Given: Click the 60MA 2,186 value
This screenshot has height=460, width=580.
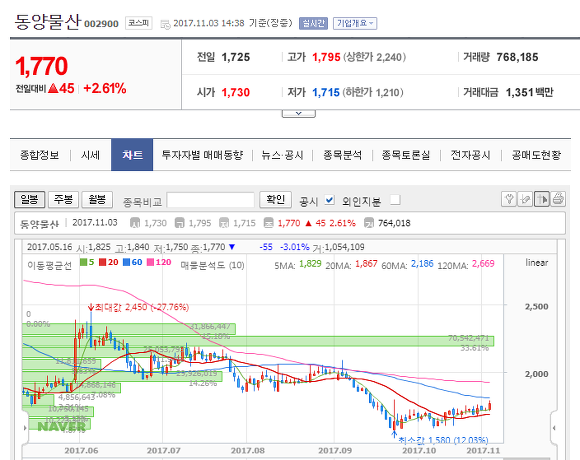Looking at the screenshot, I should pos(422,264).
